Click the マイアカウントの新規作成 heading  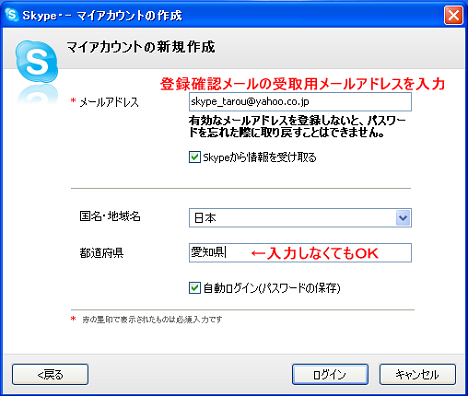pos(141,47)
